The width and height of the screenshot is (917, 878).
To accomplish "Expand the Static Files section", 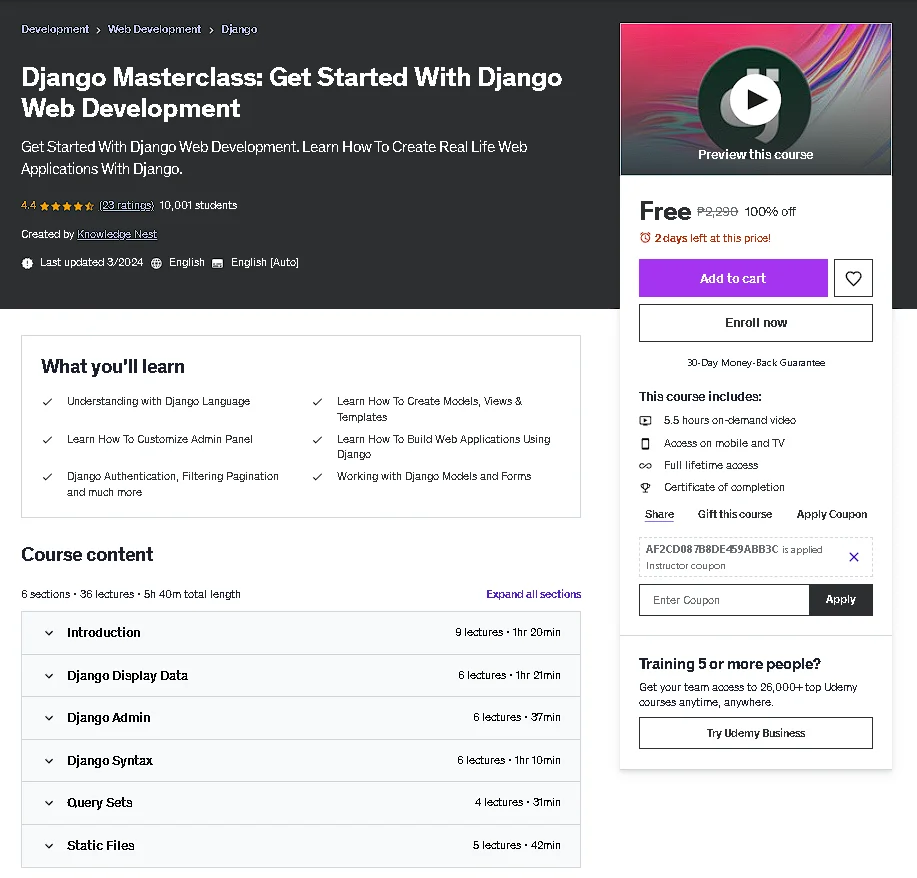I will pyautogui.click(x=301, y=846).
